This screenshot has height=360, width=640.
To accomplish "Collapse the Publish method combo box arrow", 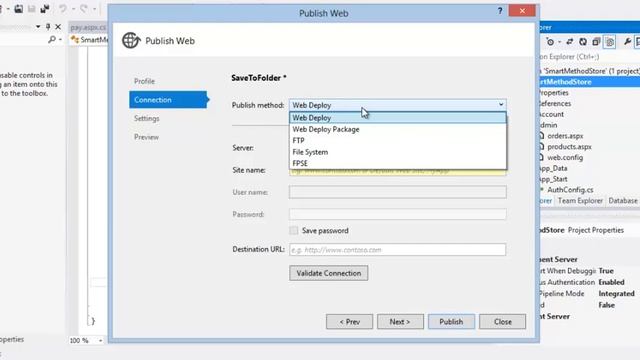I will coord(501,105).
